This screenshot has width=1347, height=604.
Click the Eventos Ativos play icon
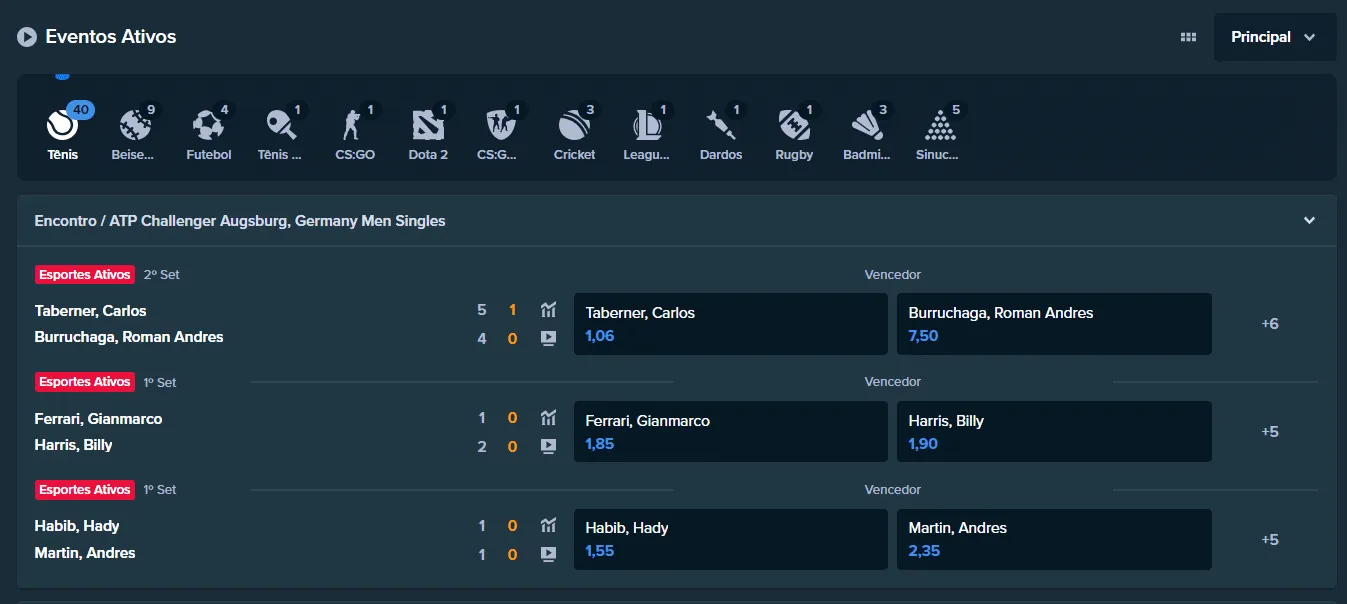tap(27, 37)
